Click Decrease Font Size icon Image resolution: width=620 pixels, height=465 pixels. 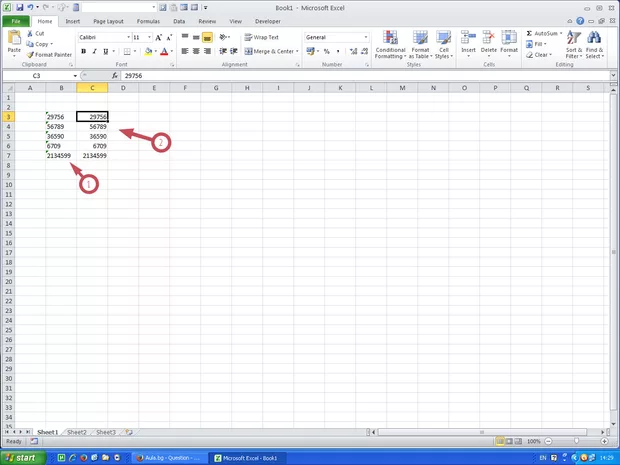(169, 38)
